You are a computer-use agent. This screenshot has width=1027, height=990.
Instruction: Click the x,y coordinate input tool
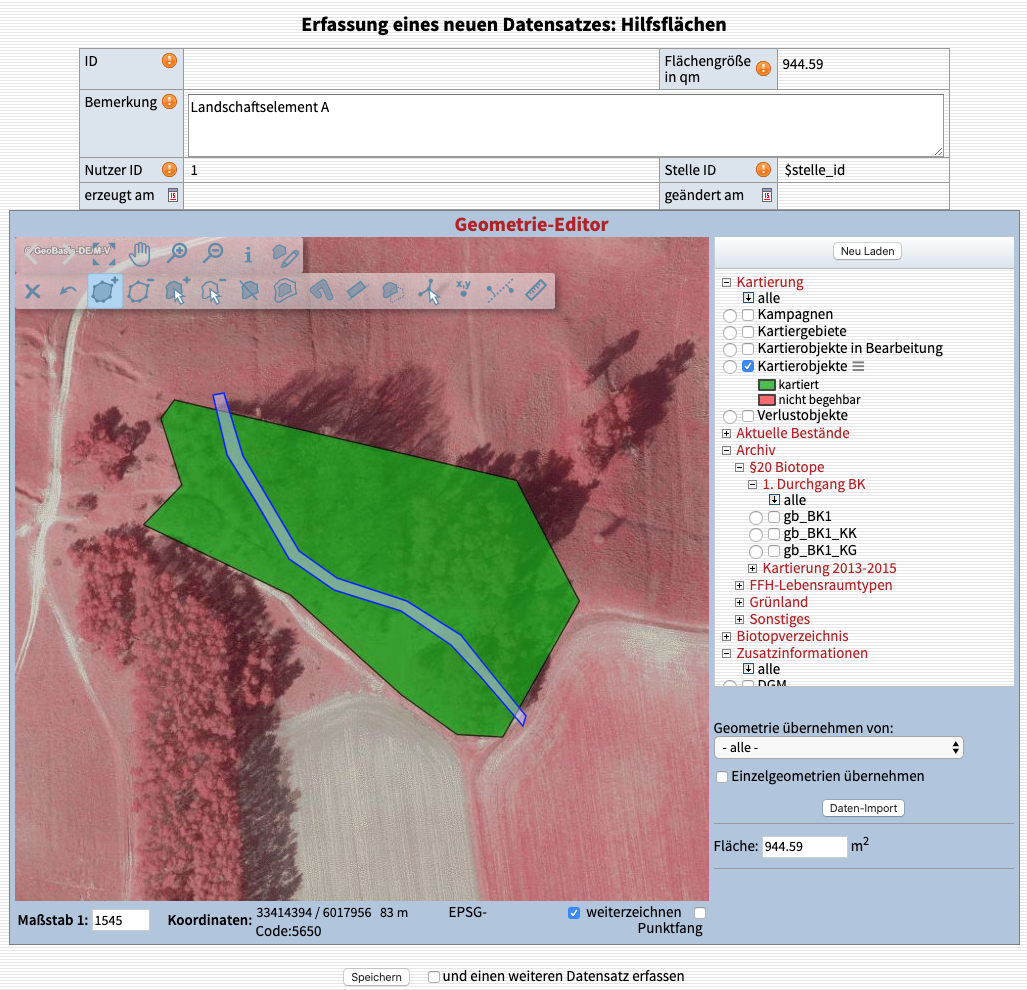(463, 290)
